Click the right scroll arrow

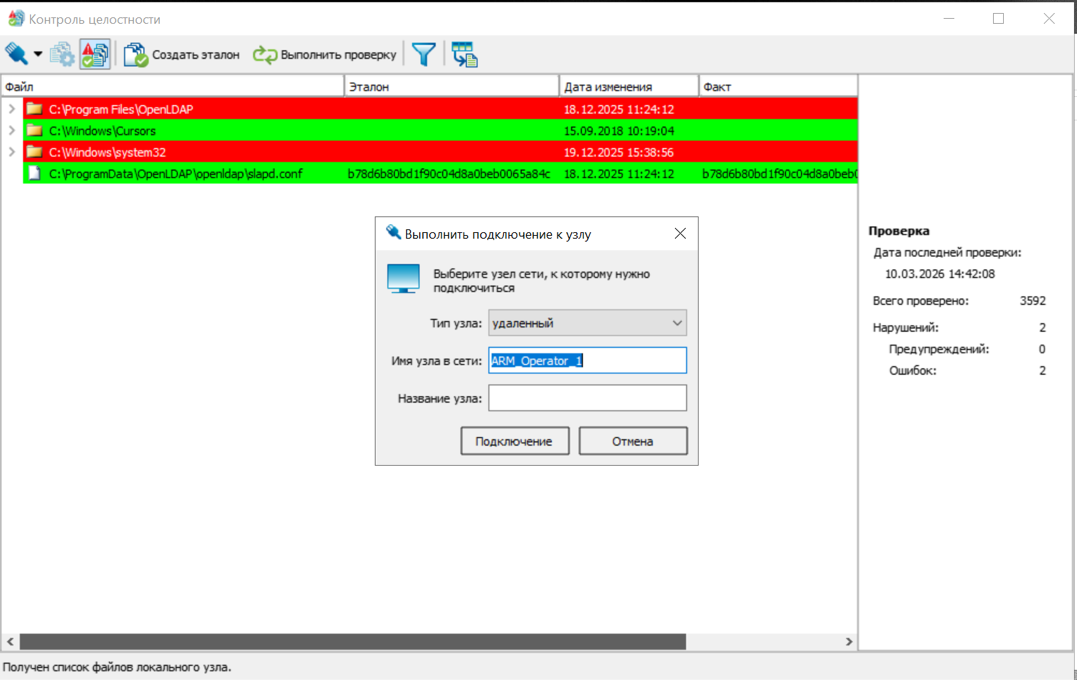pos(849,642)
